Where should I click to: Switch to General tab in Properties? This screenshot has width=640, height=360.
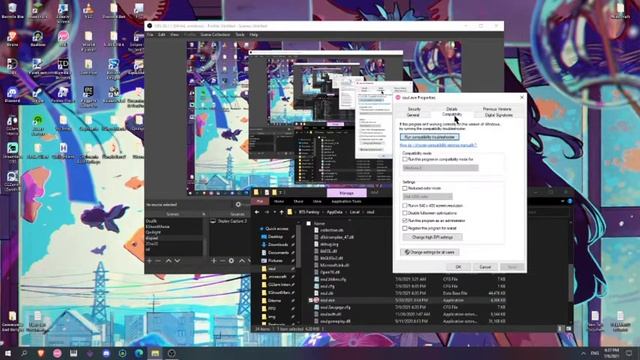point(413,115)
